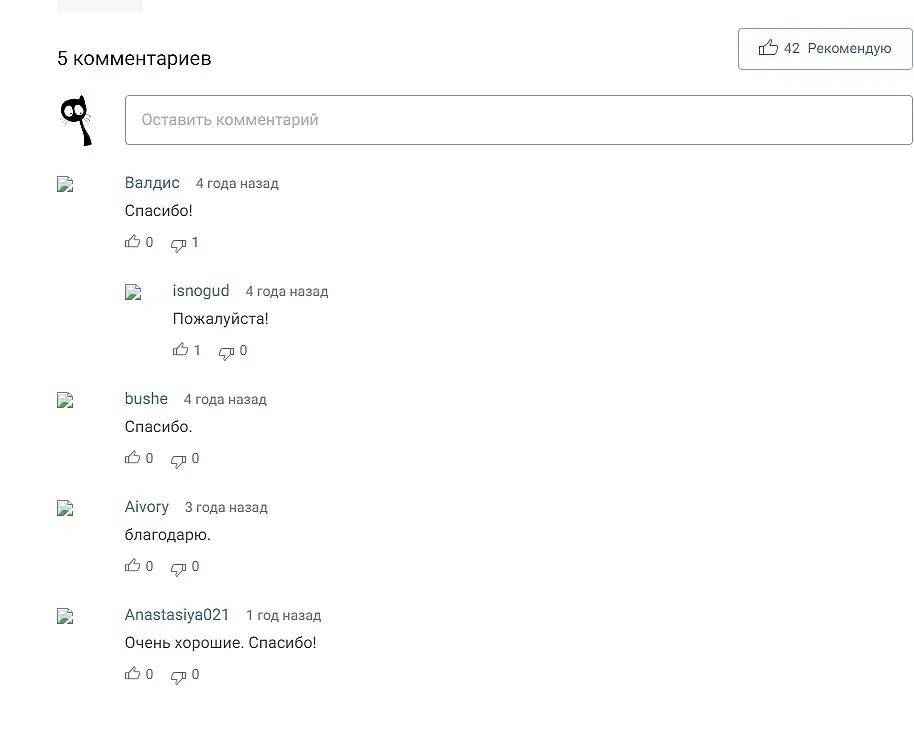Click Валдис's avatar image
This screenshot has width=914, height=742.
[x=66, y=184]
